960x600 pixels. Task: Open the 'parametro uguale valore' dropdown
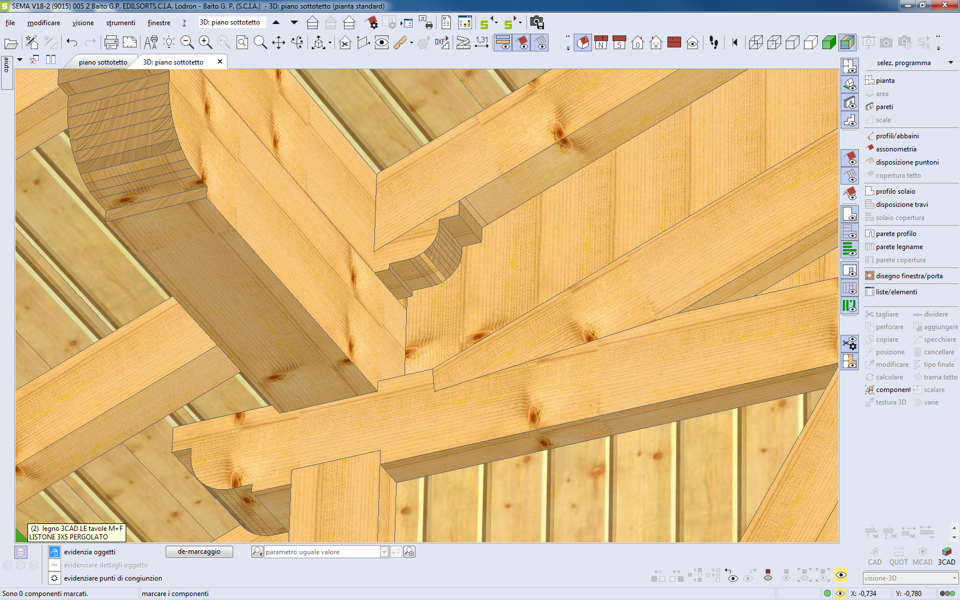click(384, 552)
